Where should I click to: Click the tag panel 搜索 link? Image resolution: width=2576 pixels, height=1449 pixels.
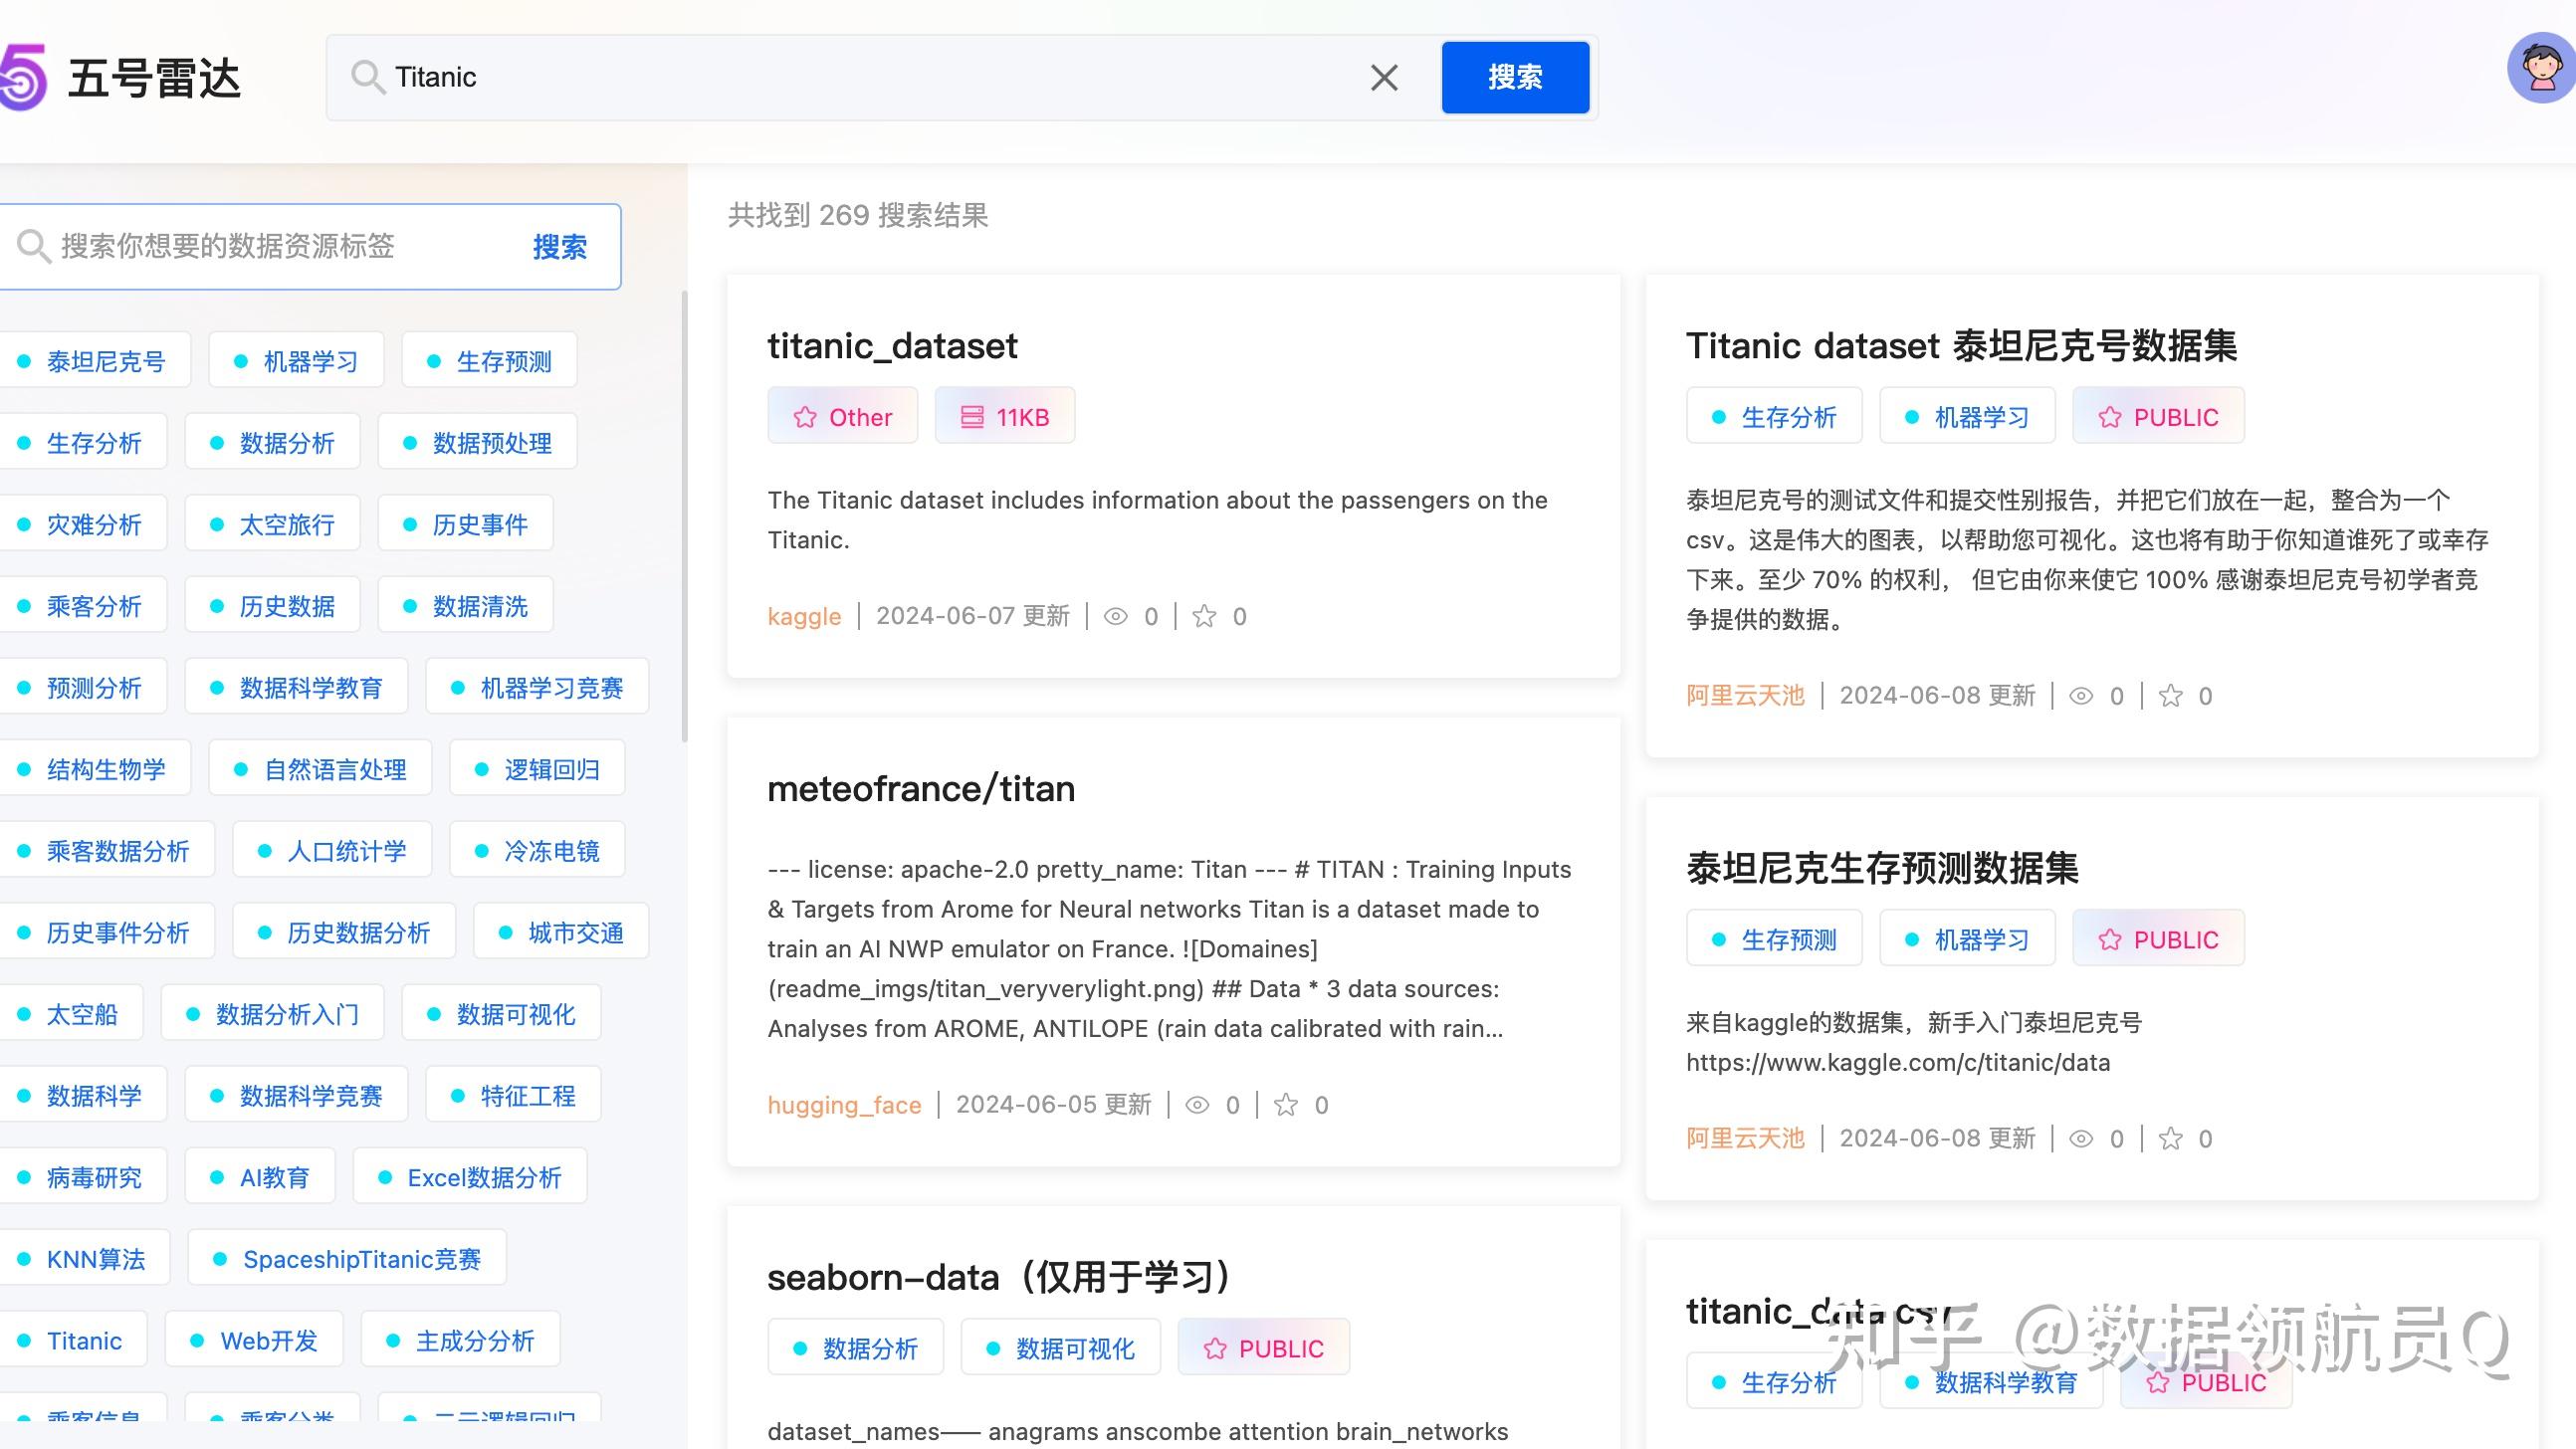pyautogui.click(x=559, y=247)
